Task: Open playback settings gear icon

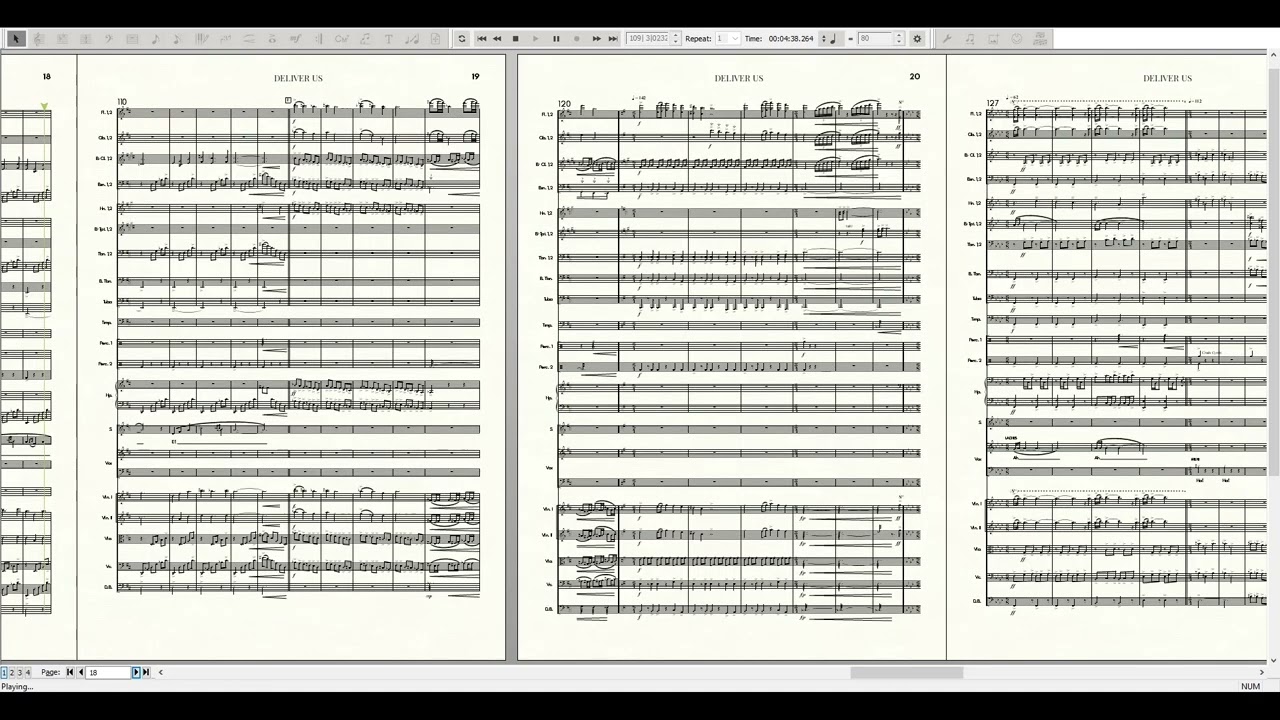Action: (x=917, y=39)
